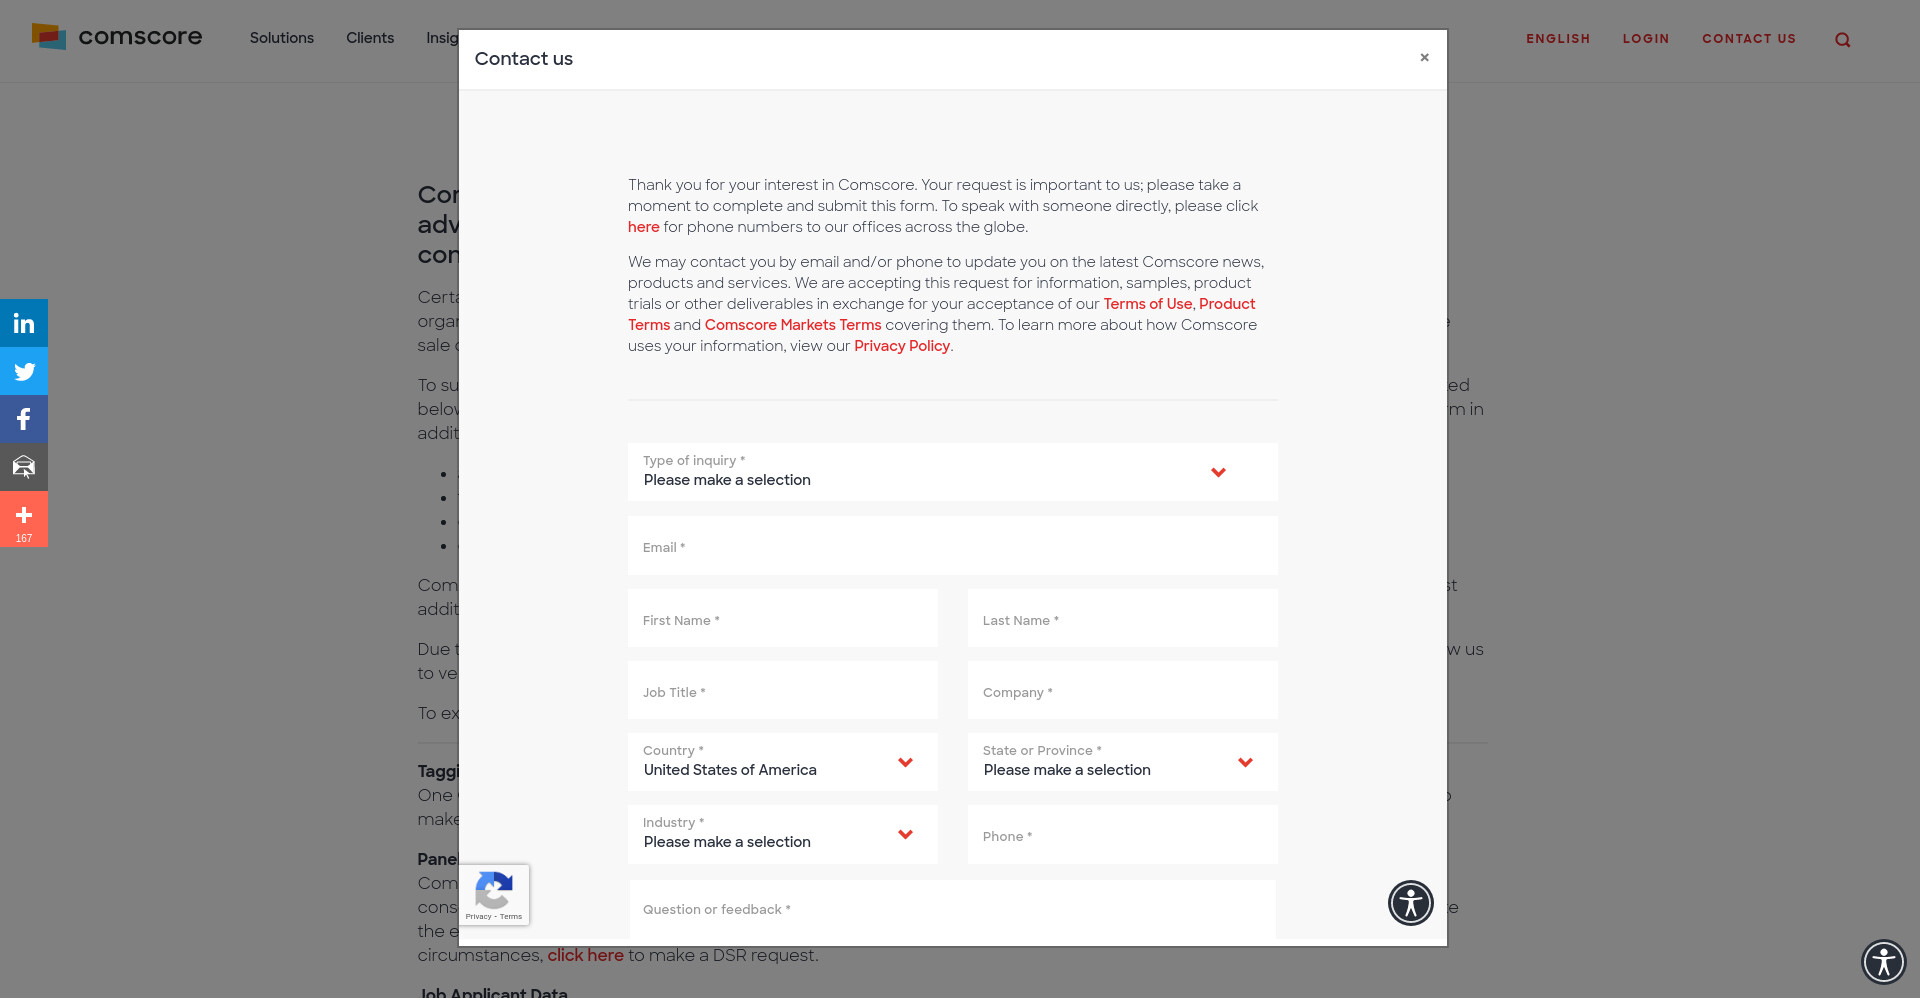Share page on LinkedIn
The image size is (1920, 998).
(24, 323)
